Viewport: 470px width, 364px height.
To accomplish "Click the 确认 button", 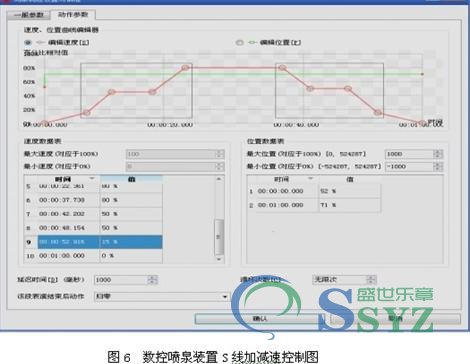I will pyautogui.click(x=260, y=319).
